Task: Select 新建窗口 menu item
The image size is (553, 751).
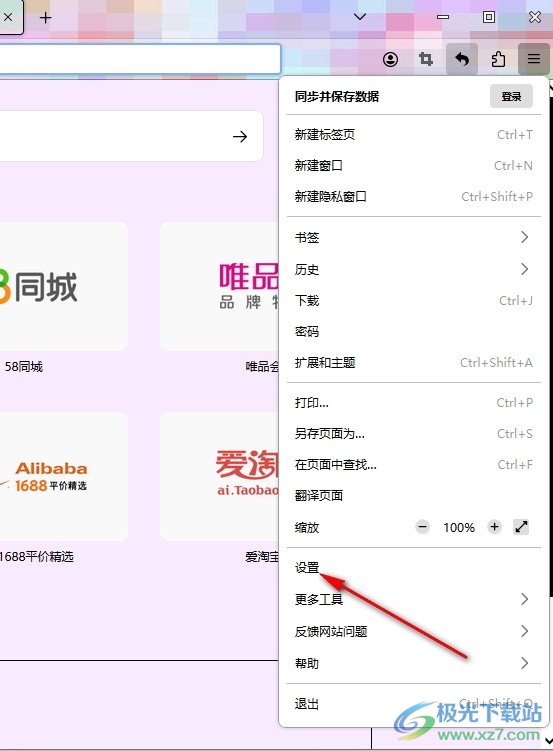Action: 414,166
